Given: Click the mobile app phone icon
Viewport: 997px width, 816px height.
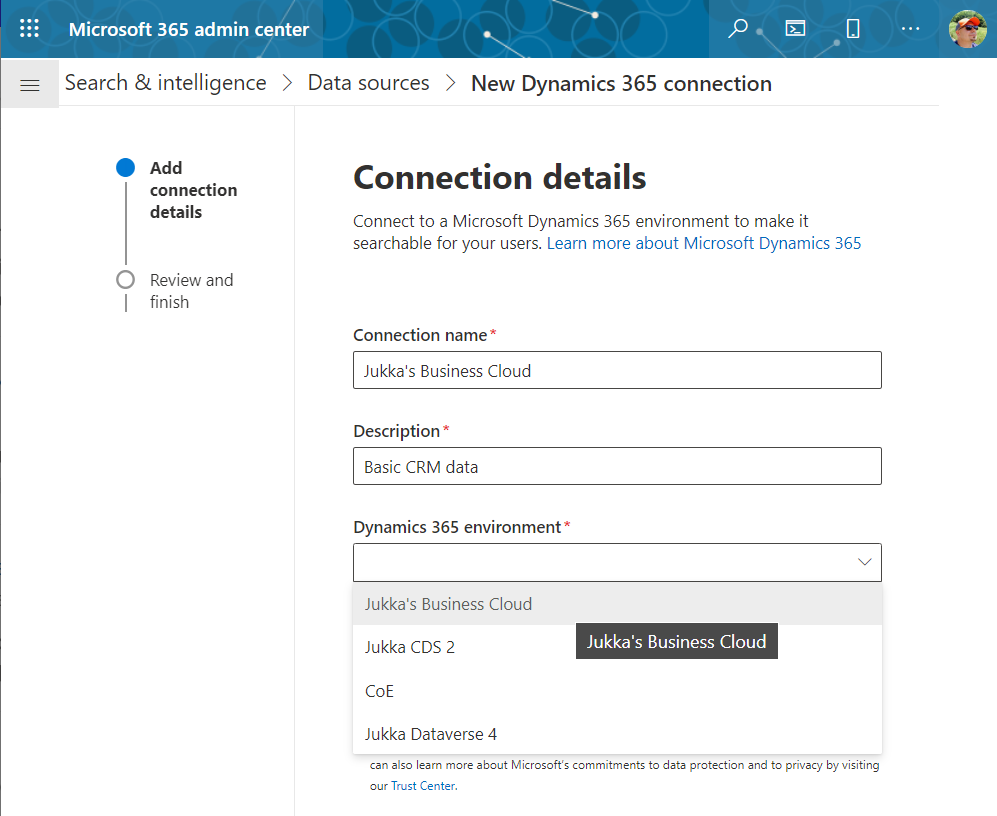Looking at the screenshot, I should (x=853, y=29).
